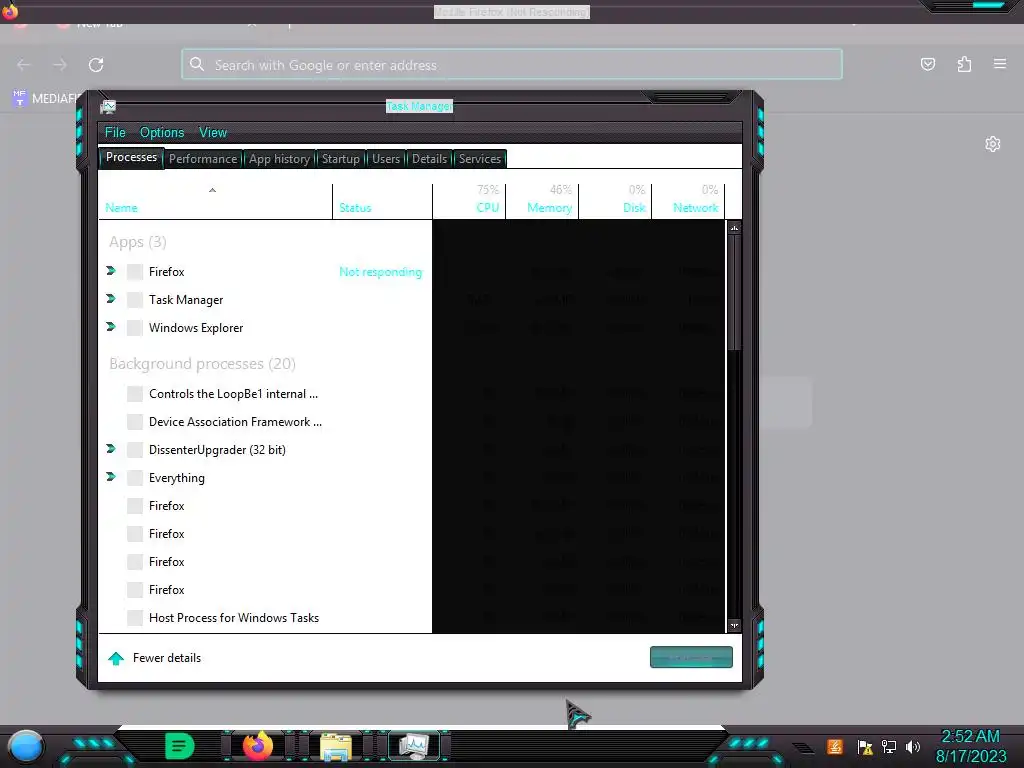Switch to the App history tab

tap(279, 159)
